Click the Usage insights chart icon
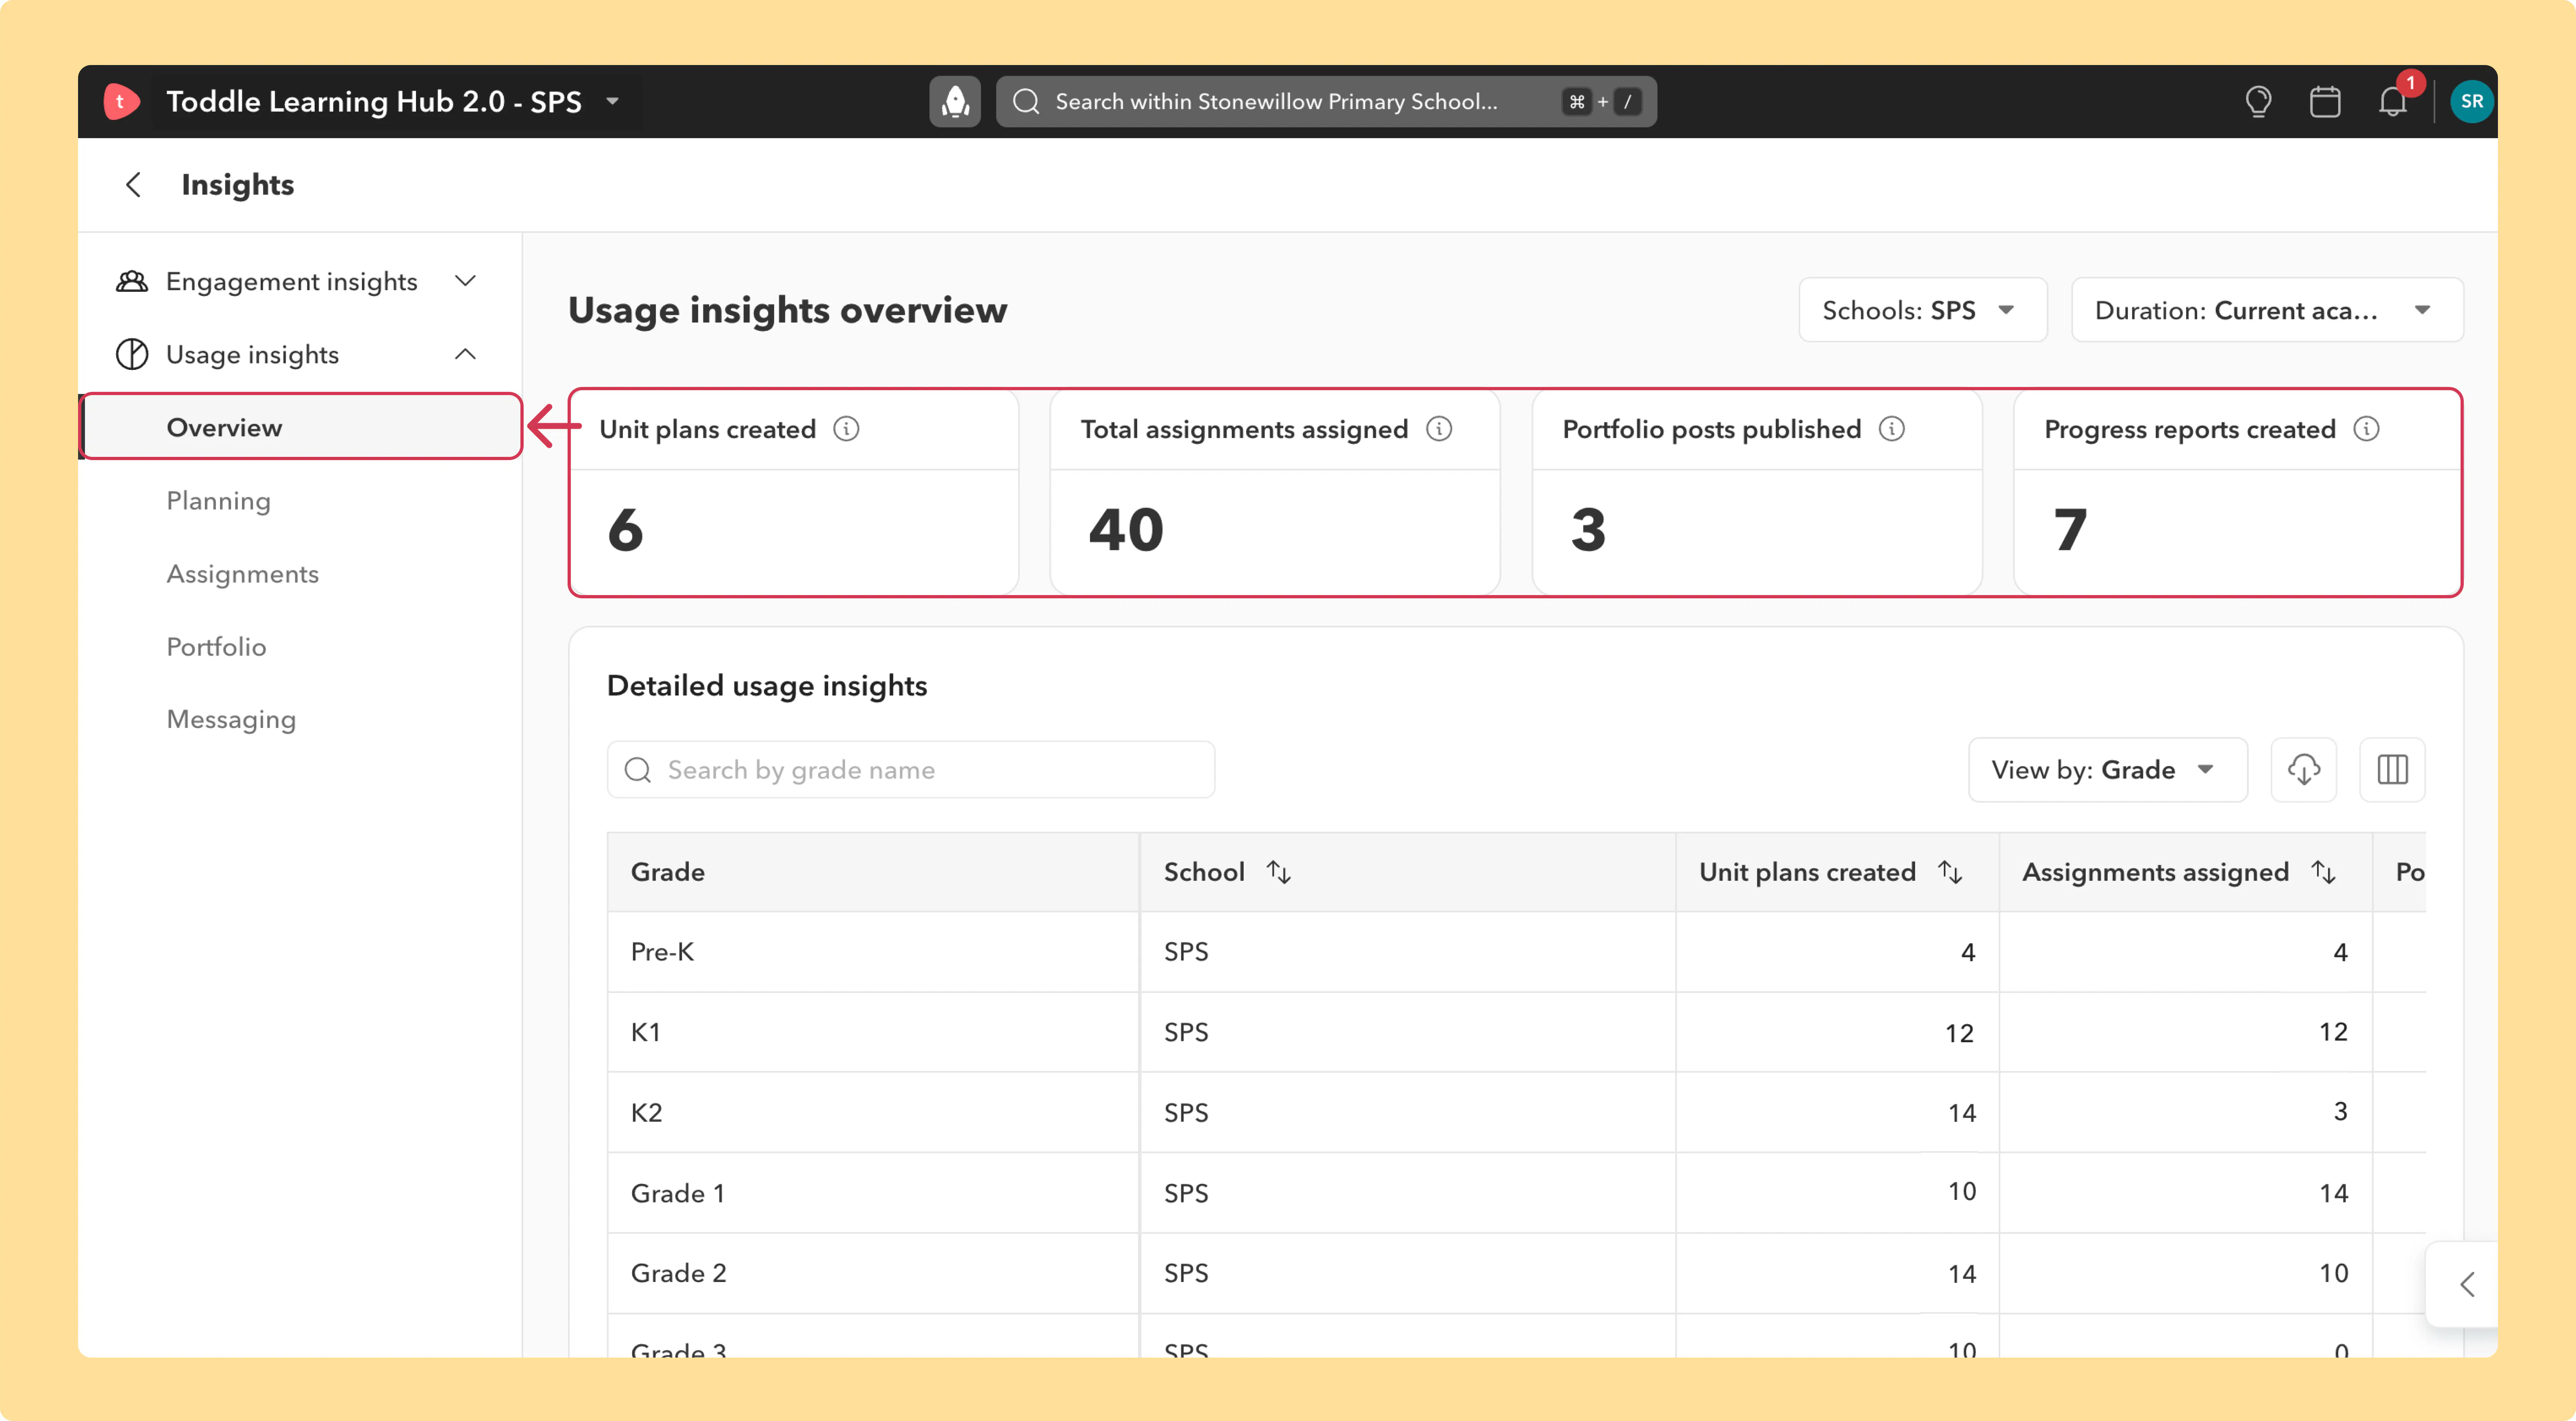Image resolution: width=2576 pixels, height=1421 pixels. pyautogui.click(x=132, y=354)
